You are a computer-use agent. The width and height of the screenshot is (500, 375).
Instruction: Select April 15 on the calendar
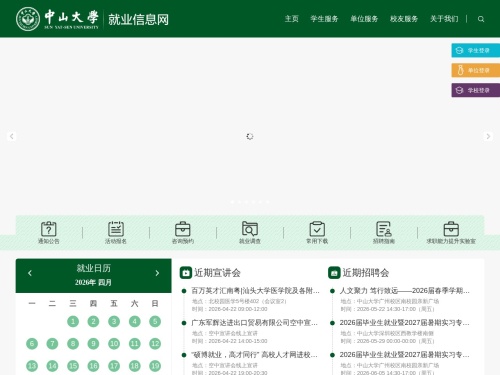(x=73, y=366)
